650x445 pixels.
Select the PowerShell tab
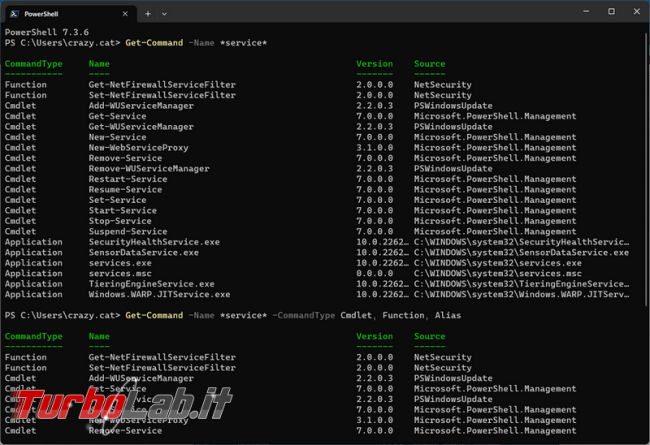pyautogui.click(x=71, y=14)
